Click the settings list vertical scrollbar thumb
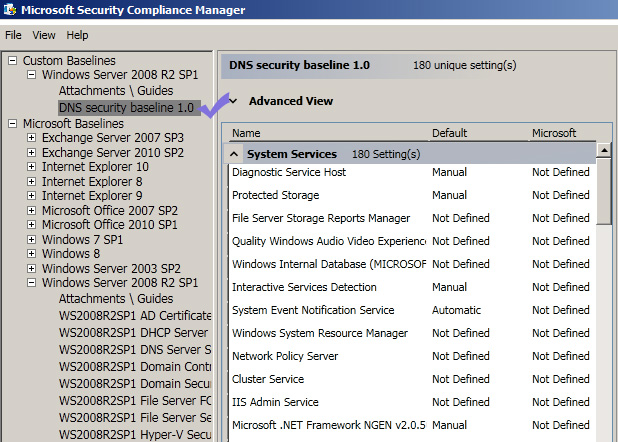This screenshot has width=618, height=442. pyautogui.click(x=604, y=191)
